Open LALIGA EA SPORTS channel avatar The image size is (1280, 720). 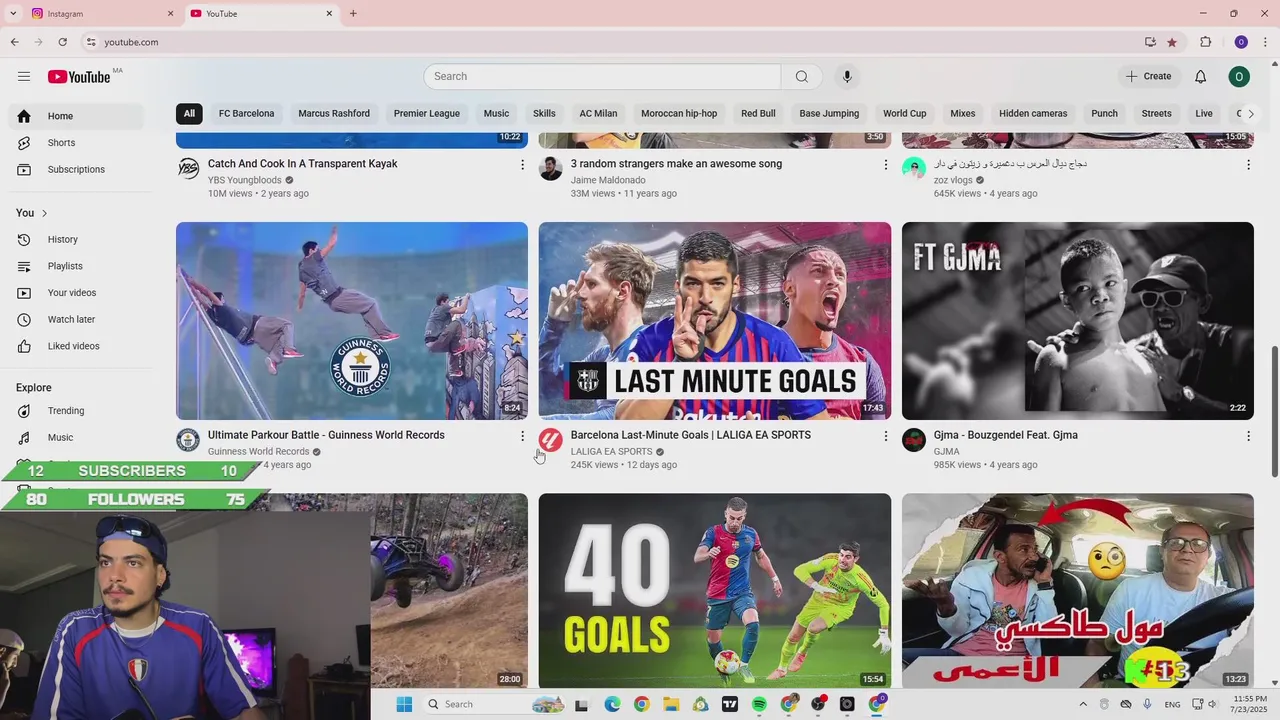(551, 440)
